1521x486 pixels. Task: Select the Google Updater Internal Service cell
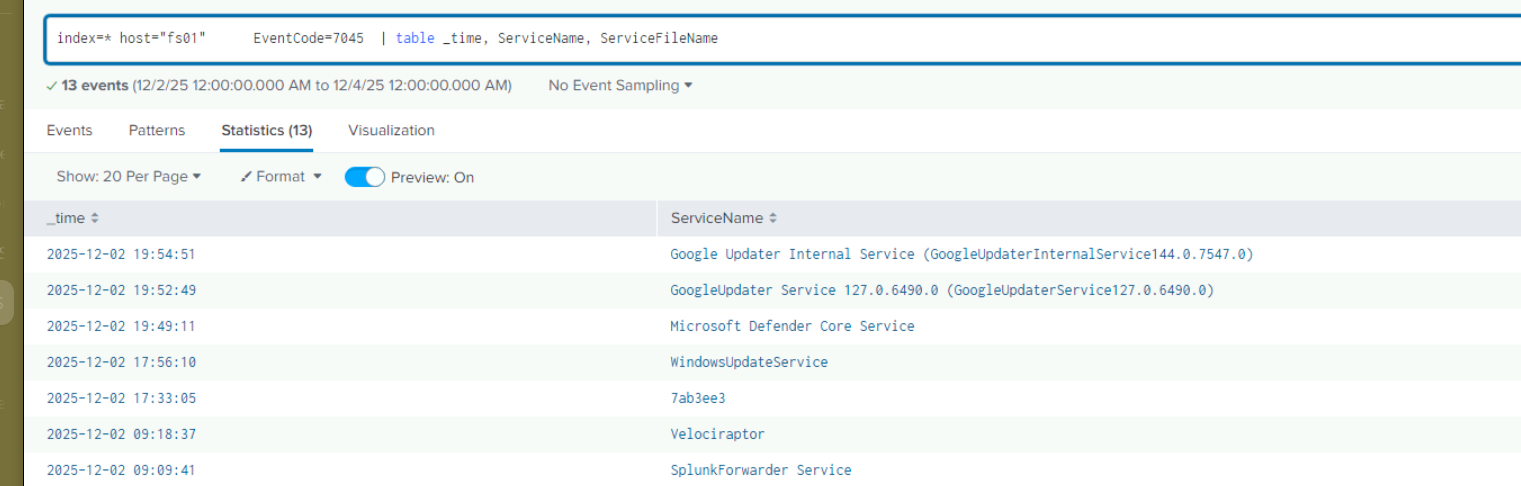tap(961, 254)
